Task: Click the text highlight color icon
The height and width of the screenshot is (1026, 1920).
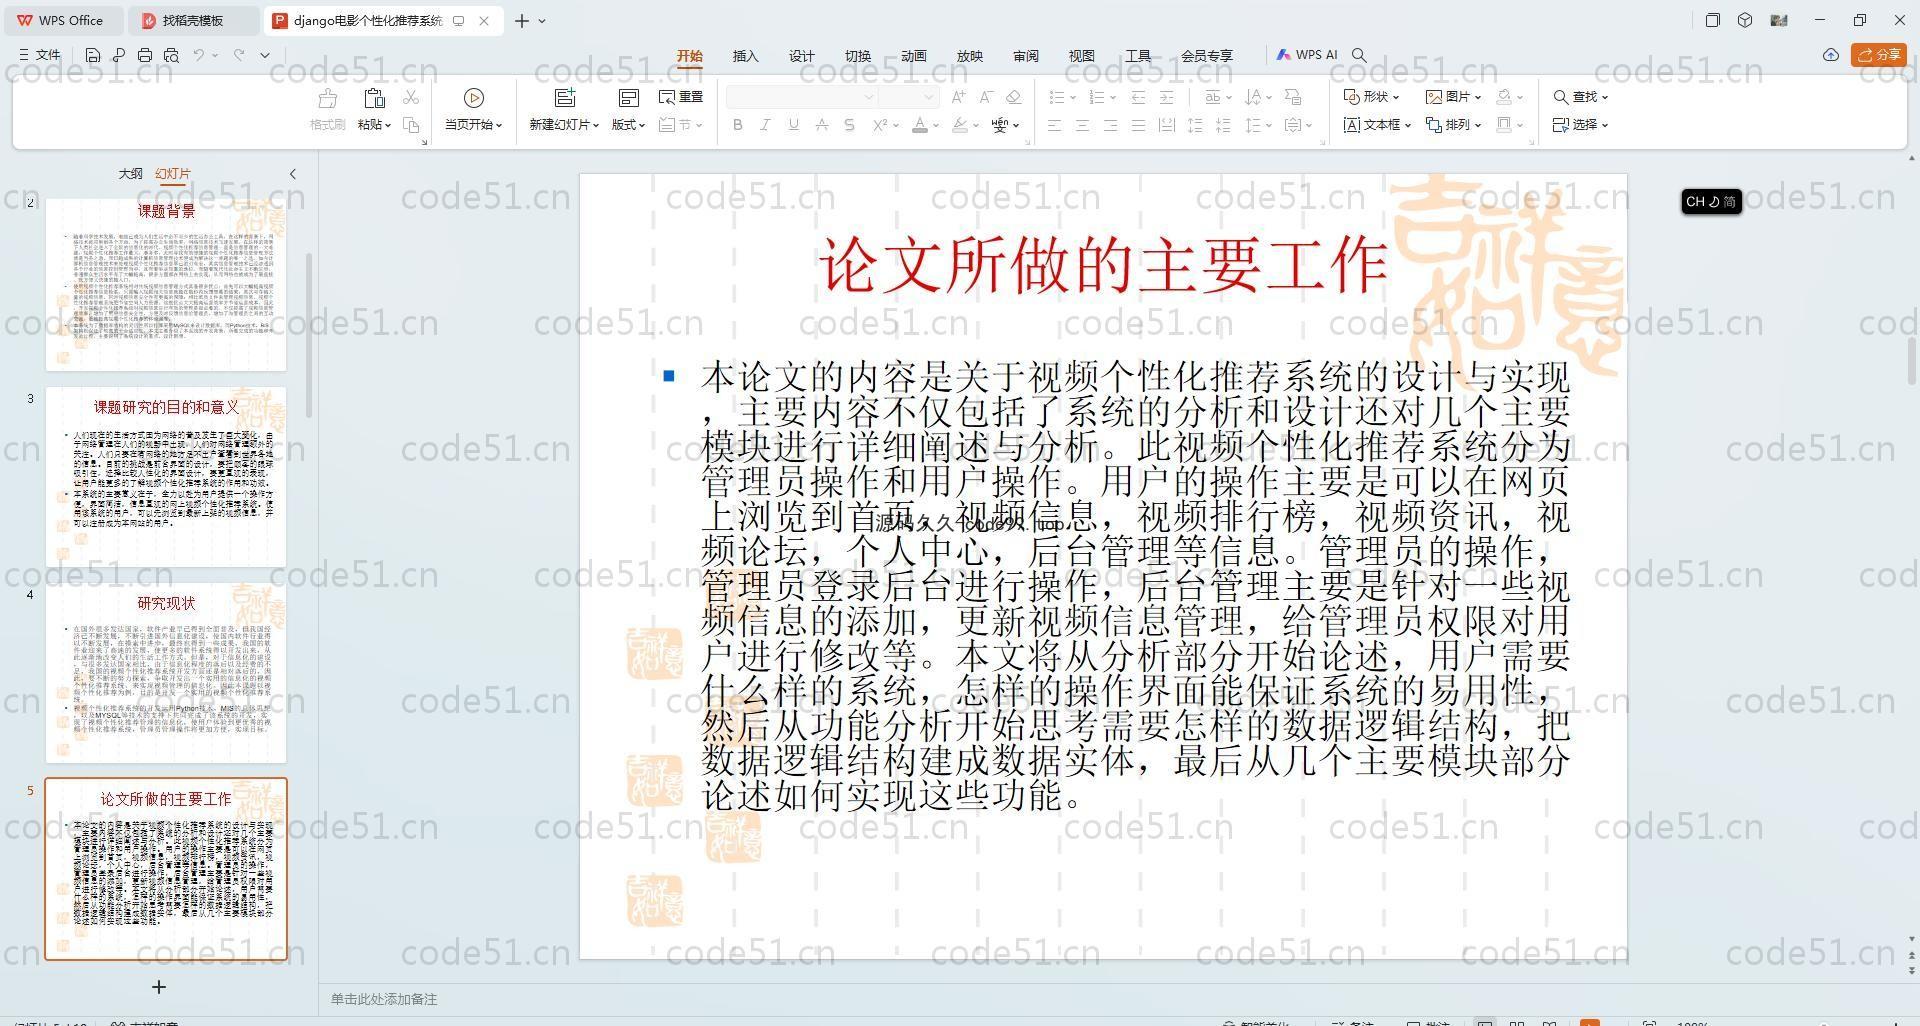Action: (x=960, y=125)
